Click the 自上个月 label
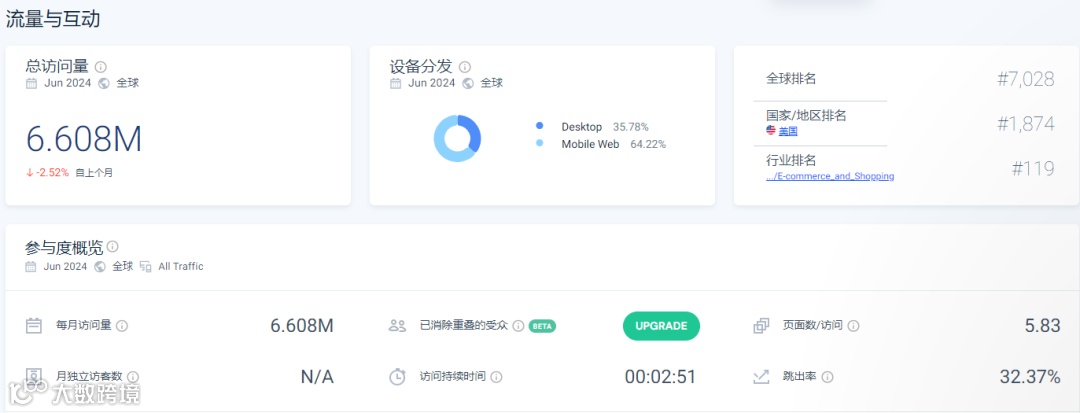 coord(94,173)
